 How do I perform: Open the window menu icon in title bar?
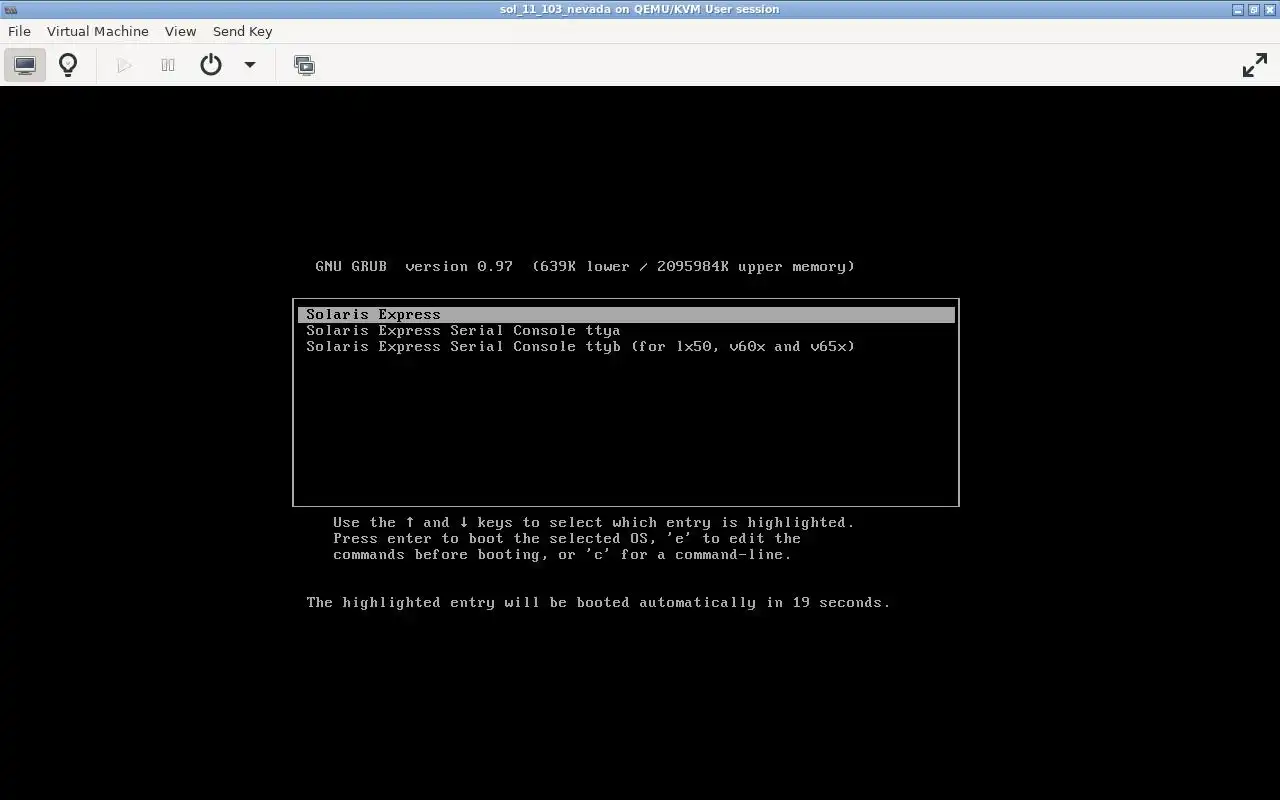(x=10, y=9)
